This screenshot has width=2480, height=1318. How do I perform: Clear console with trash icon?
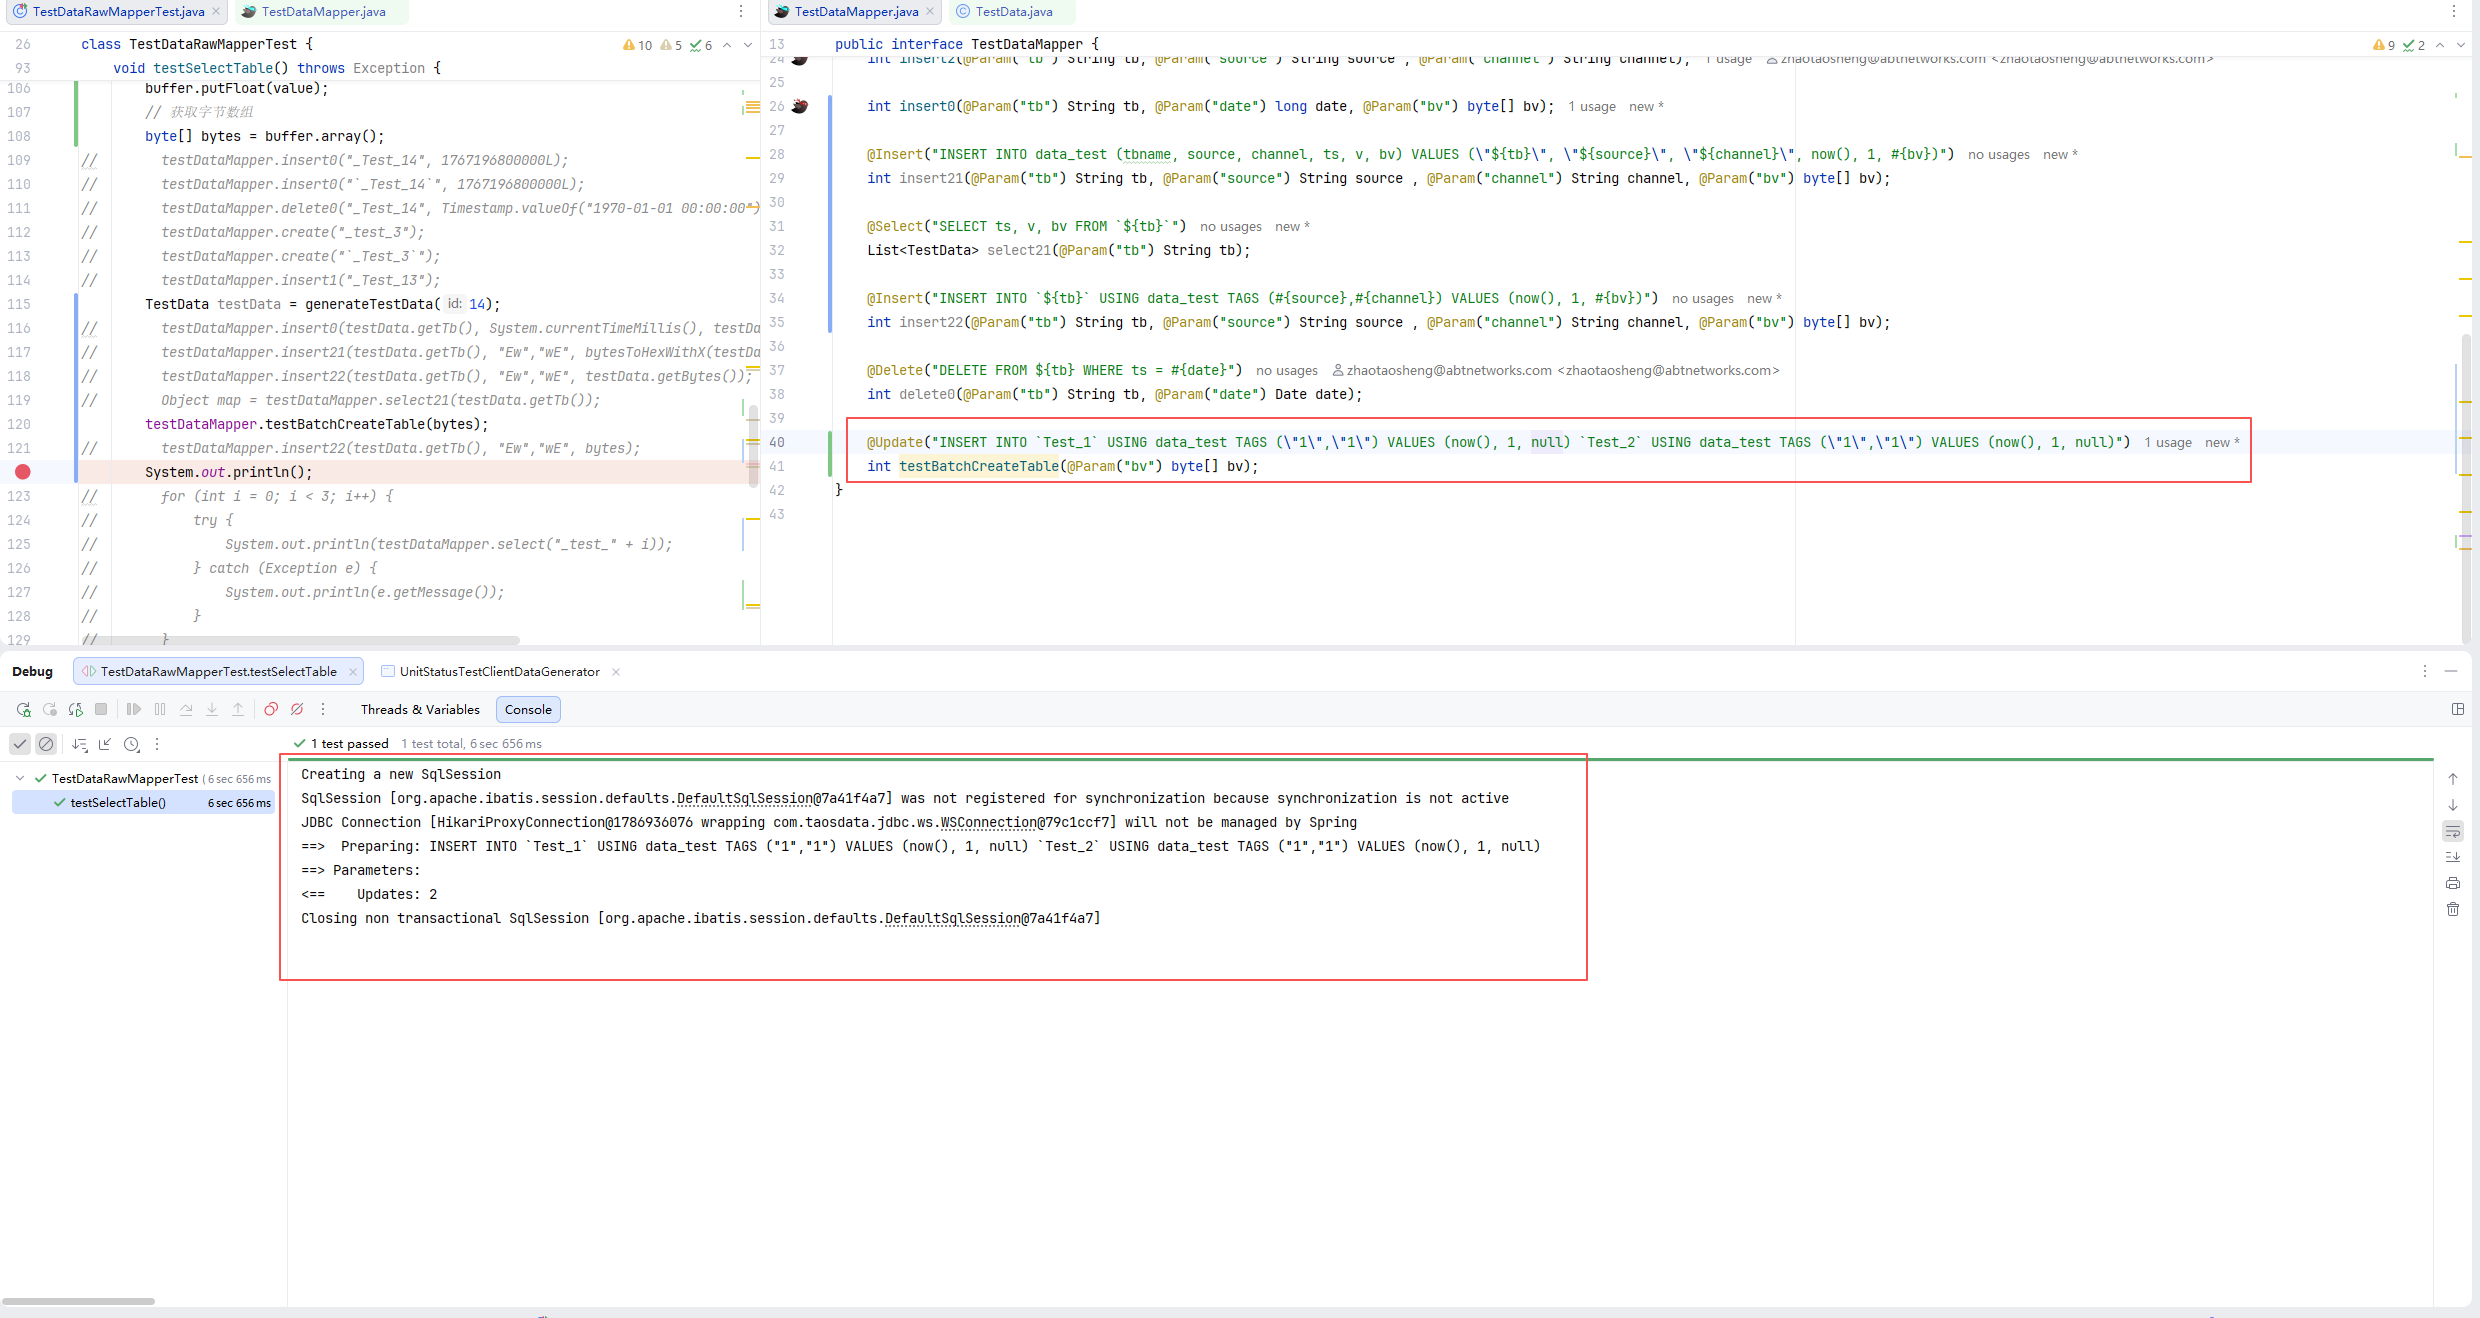(x=2452, y=909)
